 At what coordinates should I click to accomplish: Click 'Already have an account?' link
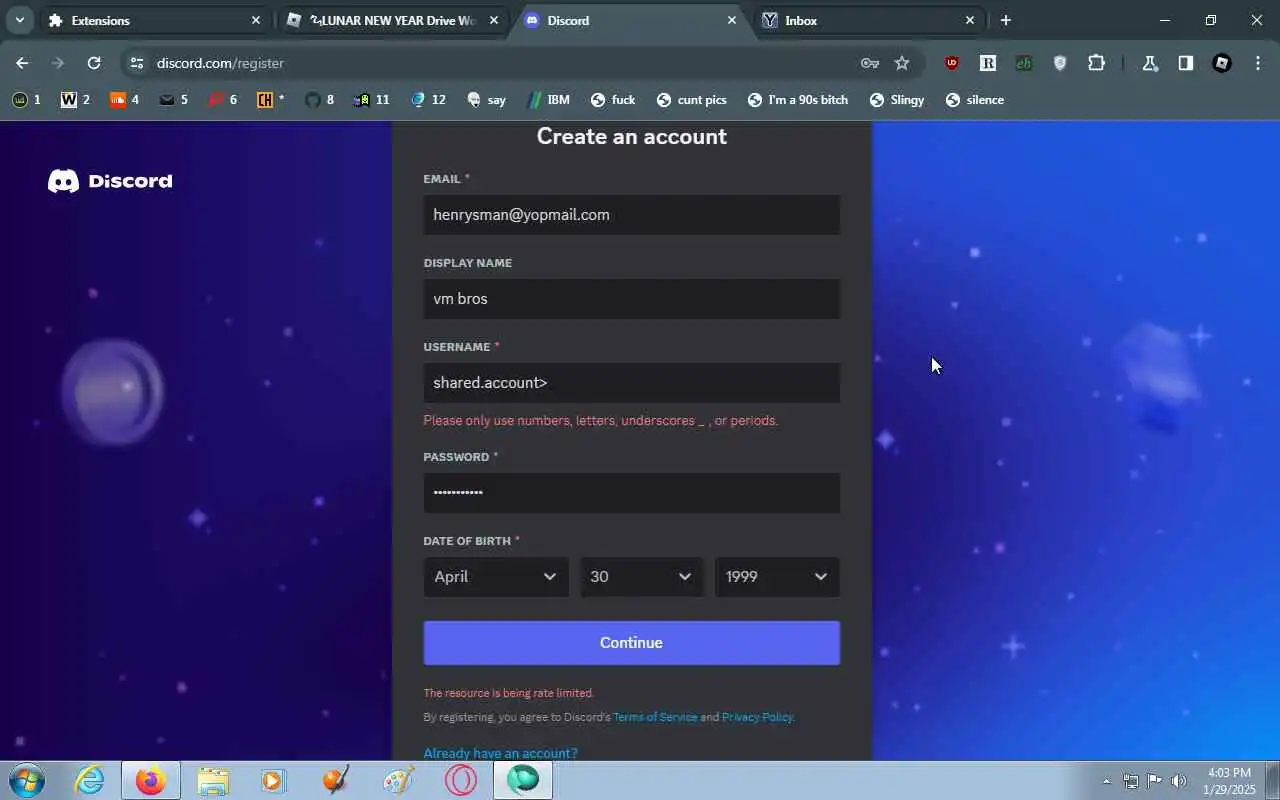500,753
